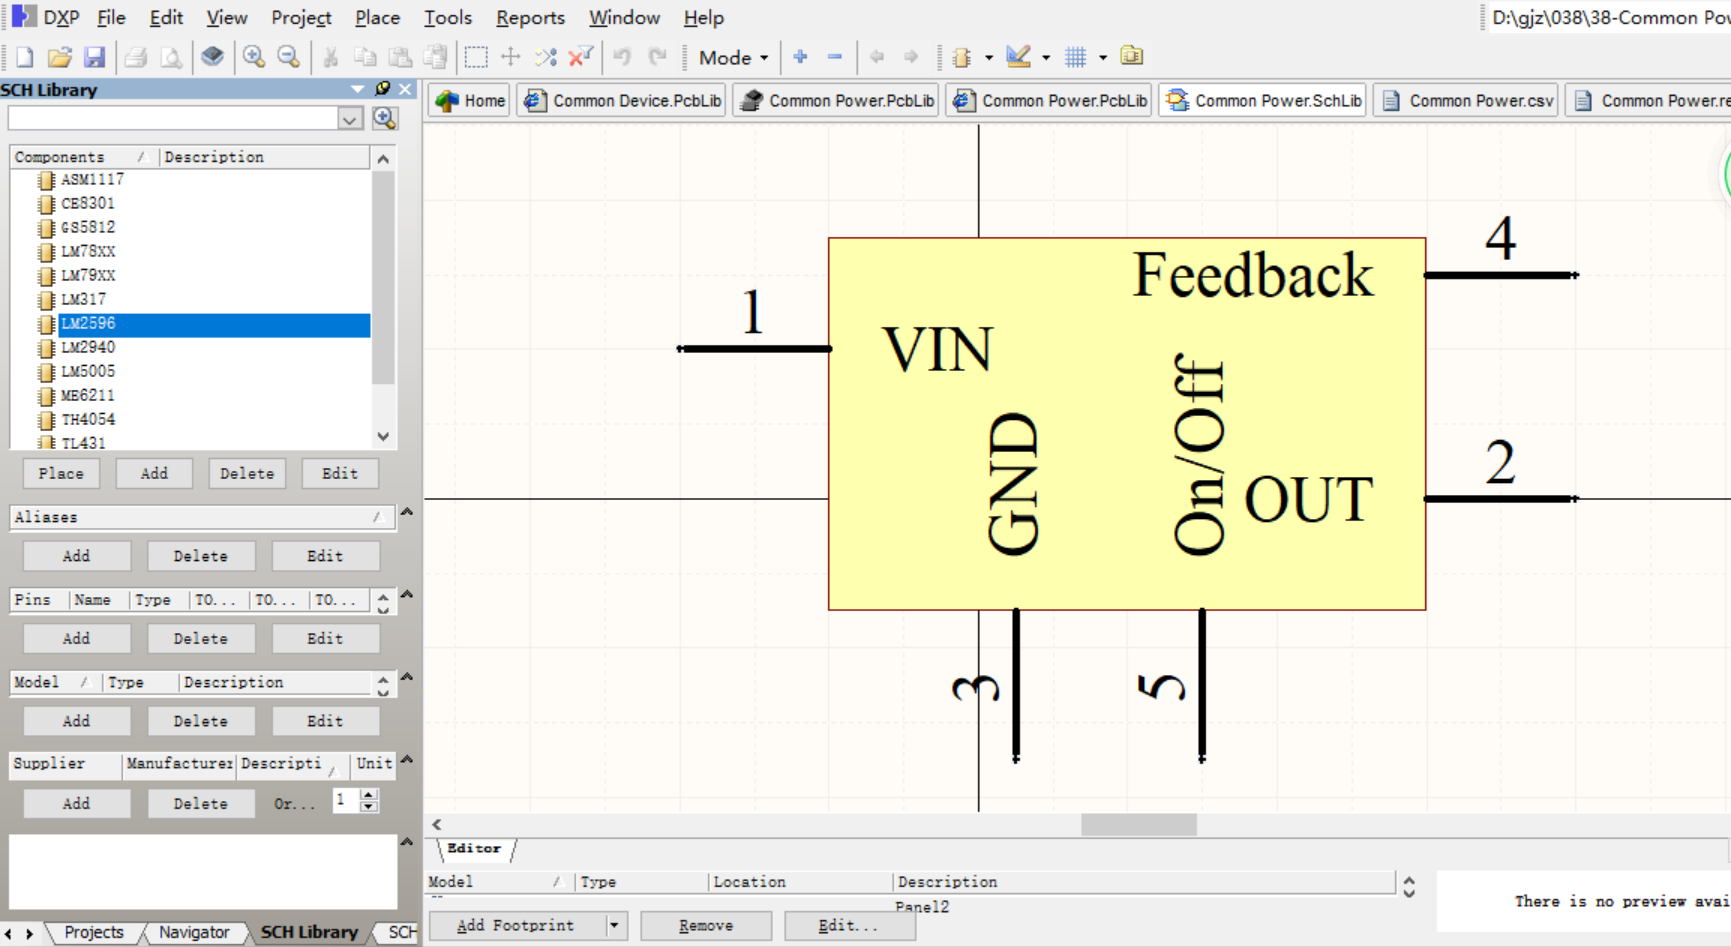This screenshot has width=1731, height=947.
Task: Open the component filter combo box arrow
Action: click(349, 119)
